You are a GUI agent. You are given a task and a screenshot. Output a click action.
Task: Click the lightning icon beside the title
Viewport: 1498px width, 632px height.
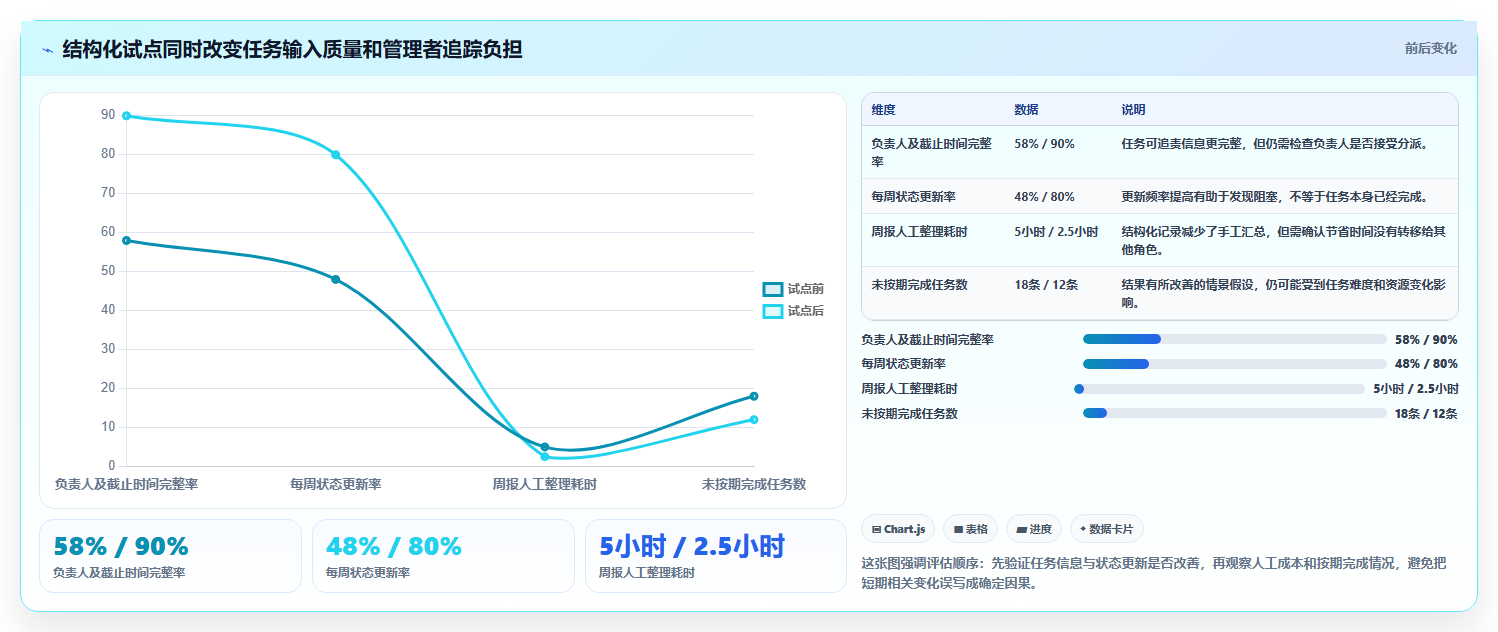(47, 50)
